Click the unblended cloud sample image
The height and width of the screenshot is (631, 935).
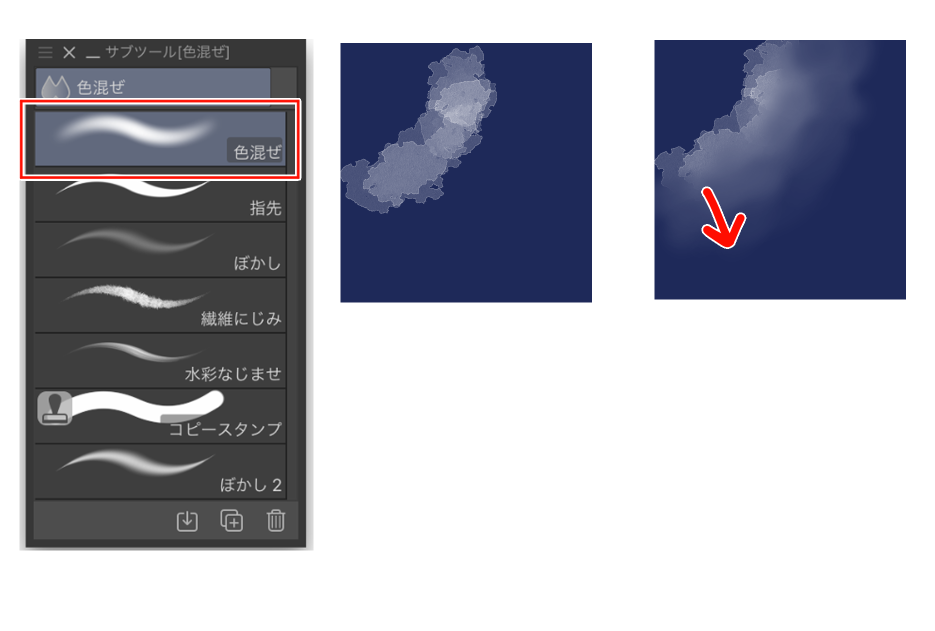(x=466, y=172)
